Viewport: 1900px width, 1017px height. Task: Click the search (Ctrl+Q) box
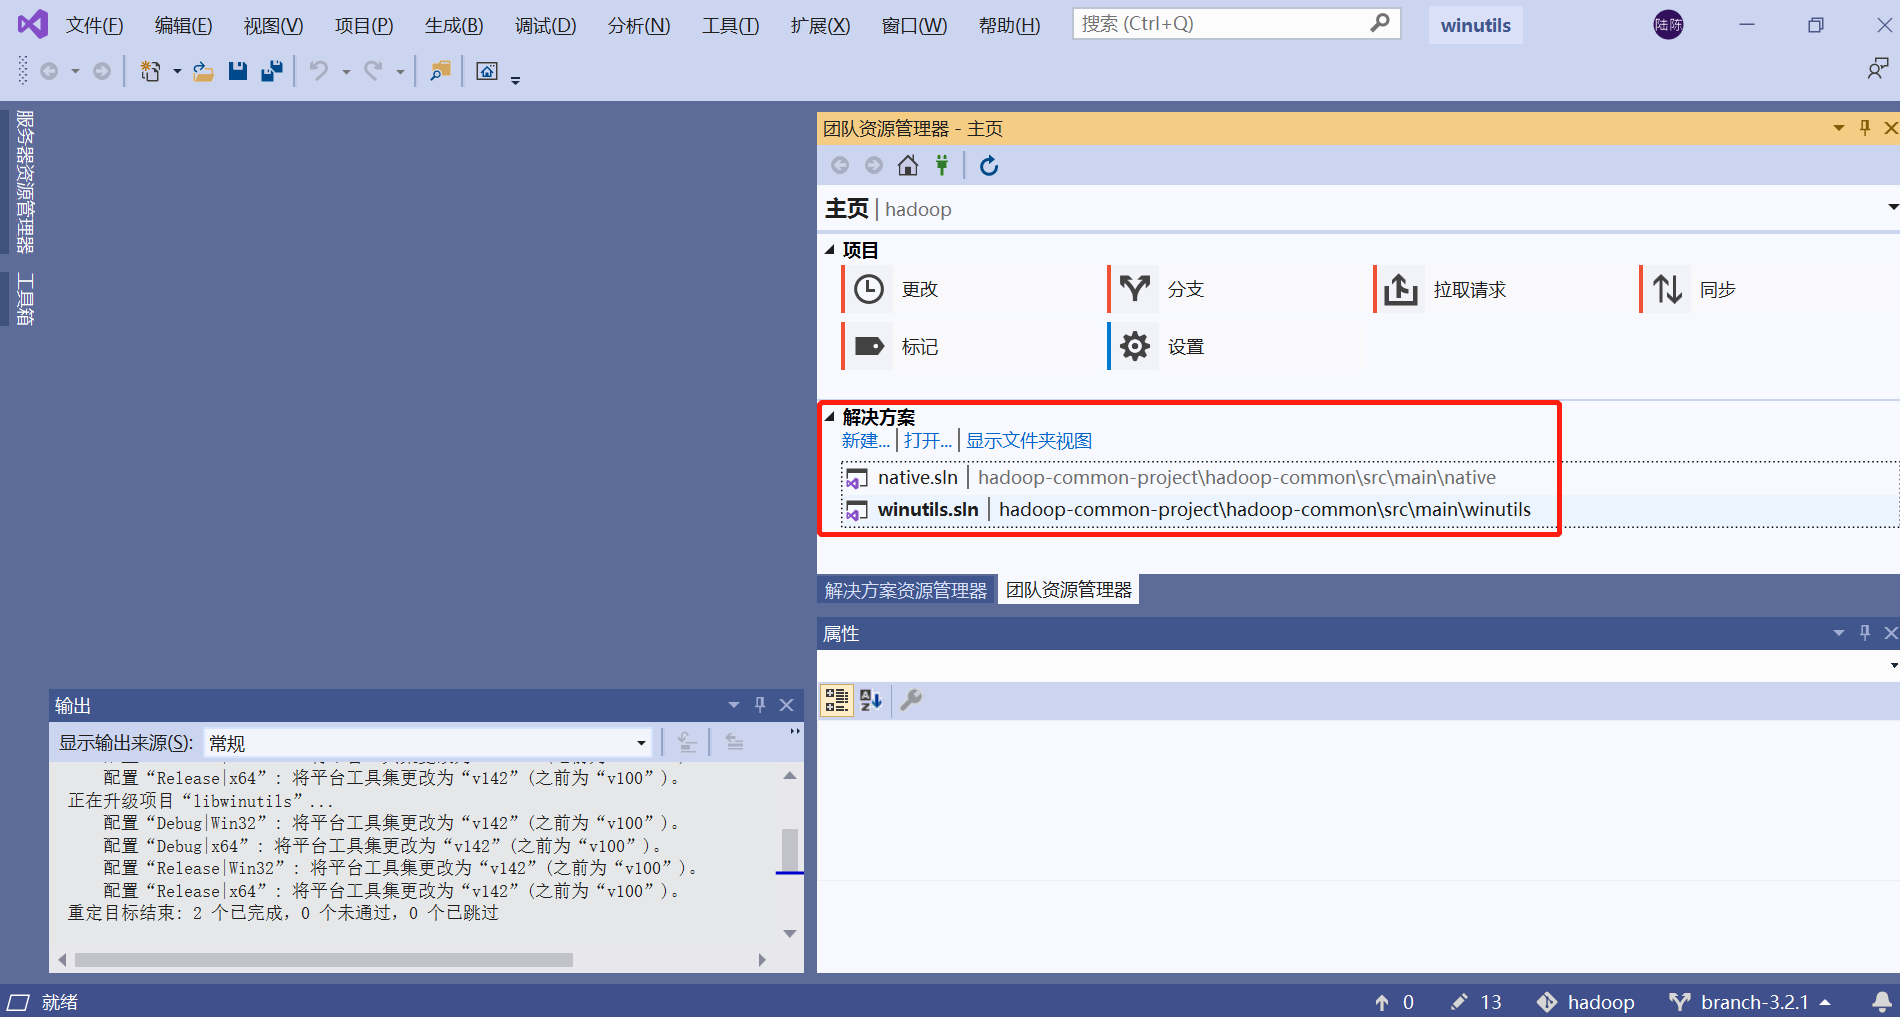pyautogui.click(x=1236, y=23)
